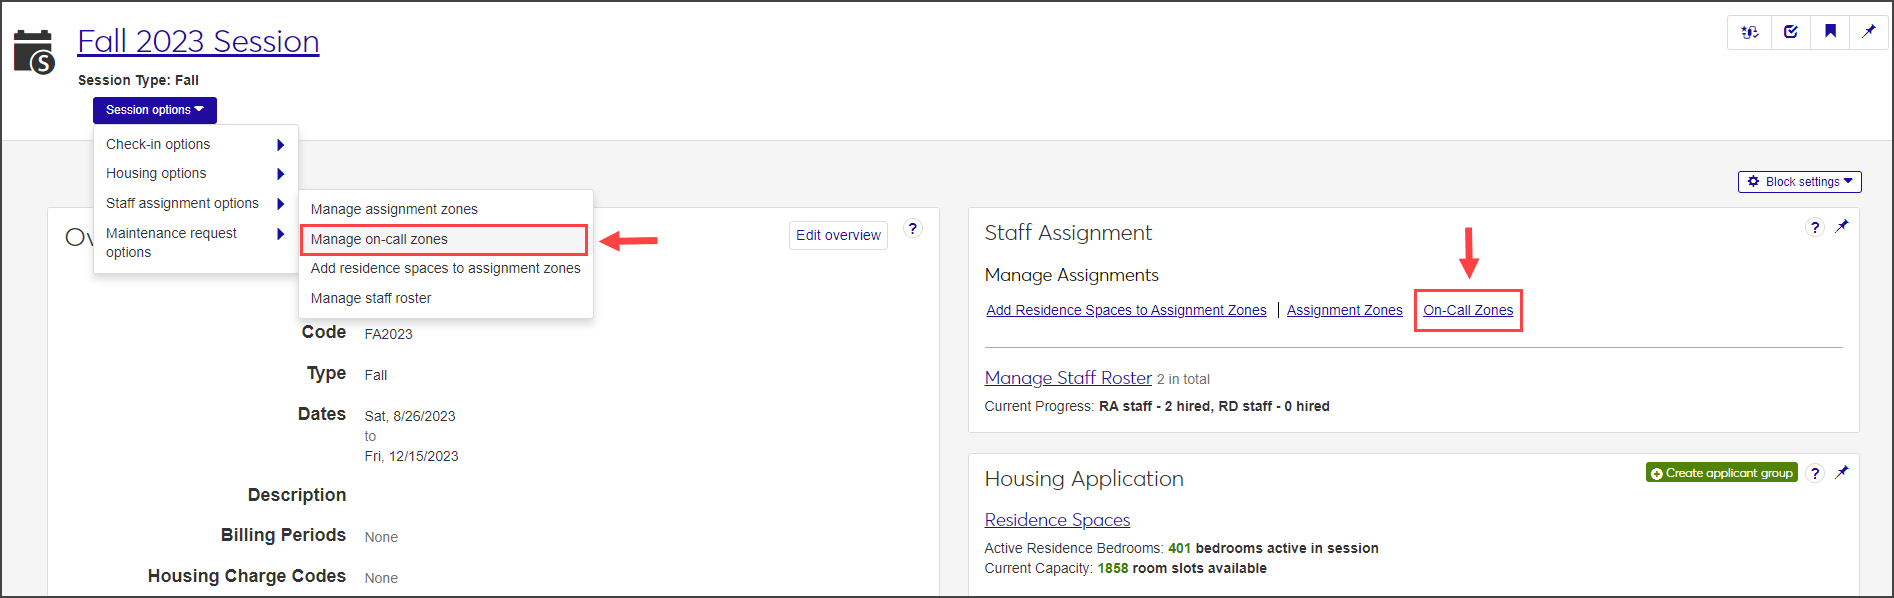Choose Manage staff roster from submenu

(371, 298)
